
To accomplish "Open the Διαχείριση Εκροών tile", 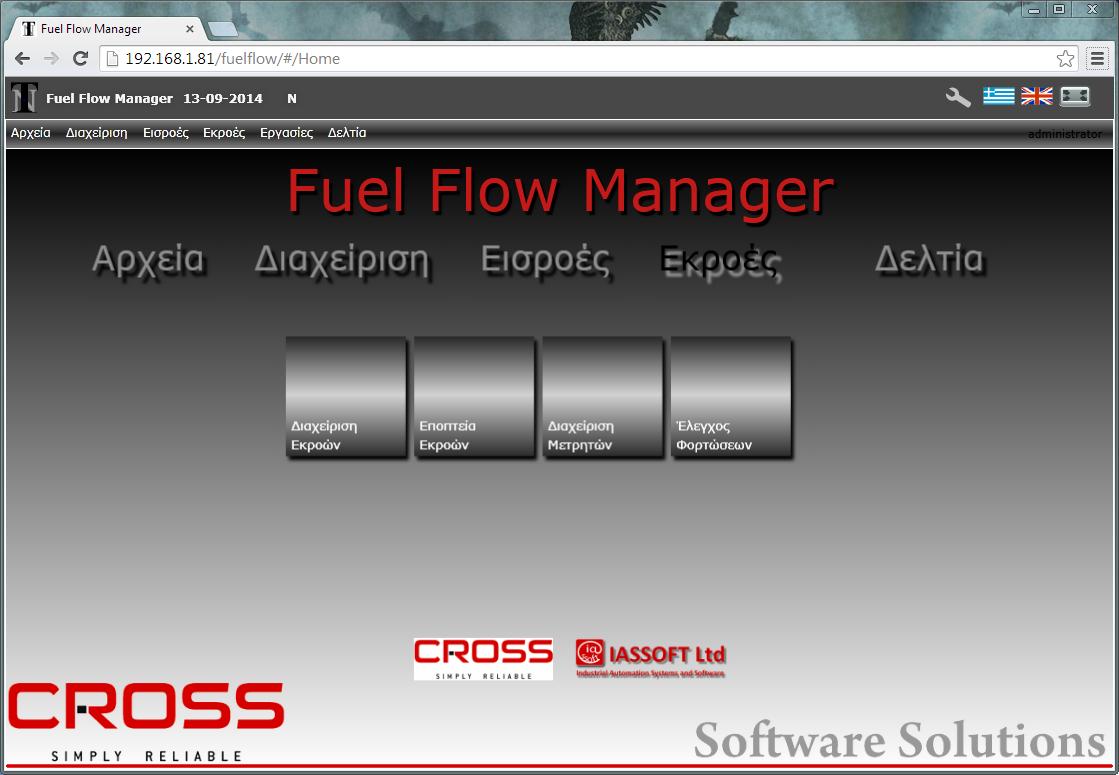I will pos(346,397).
